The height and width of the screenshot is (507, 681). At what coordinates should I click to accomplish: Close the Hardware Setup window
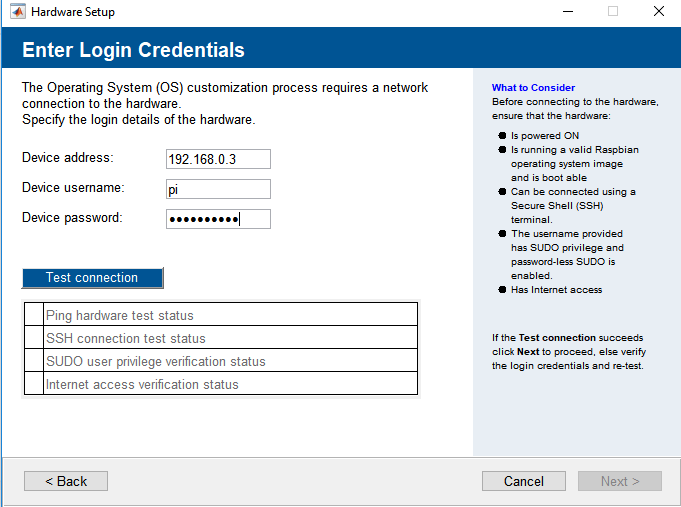(658, 12)
